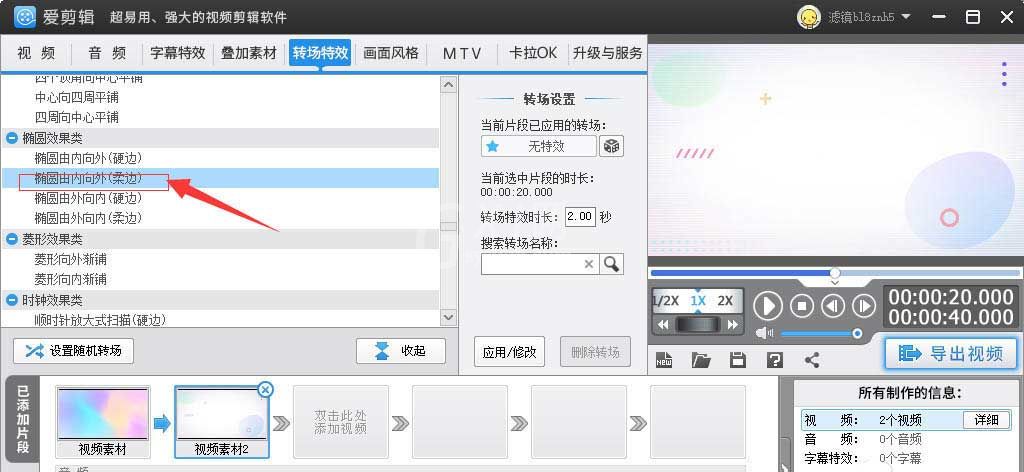Select 四周向中心平铺 transition

[x=76, y=118]
